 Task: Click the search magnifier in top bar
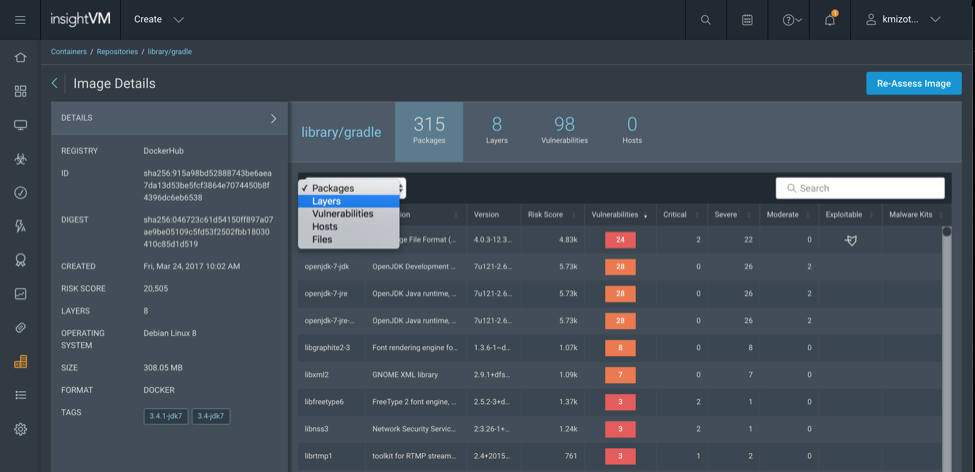tap(706, 20)
